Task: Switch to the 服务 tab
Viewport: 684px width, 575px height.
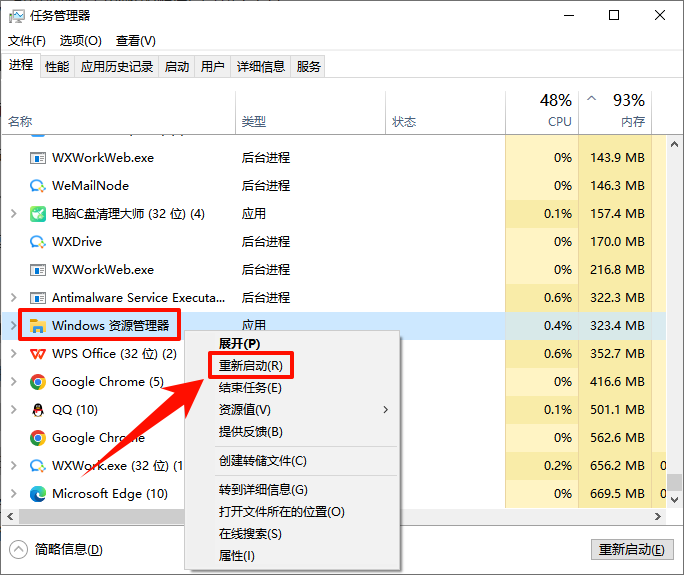Action: (x=308, y=67)
